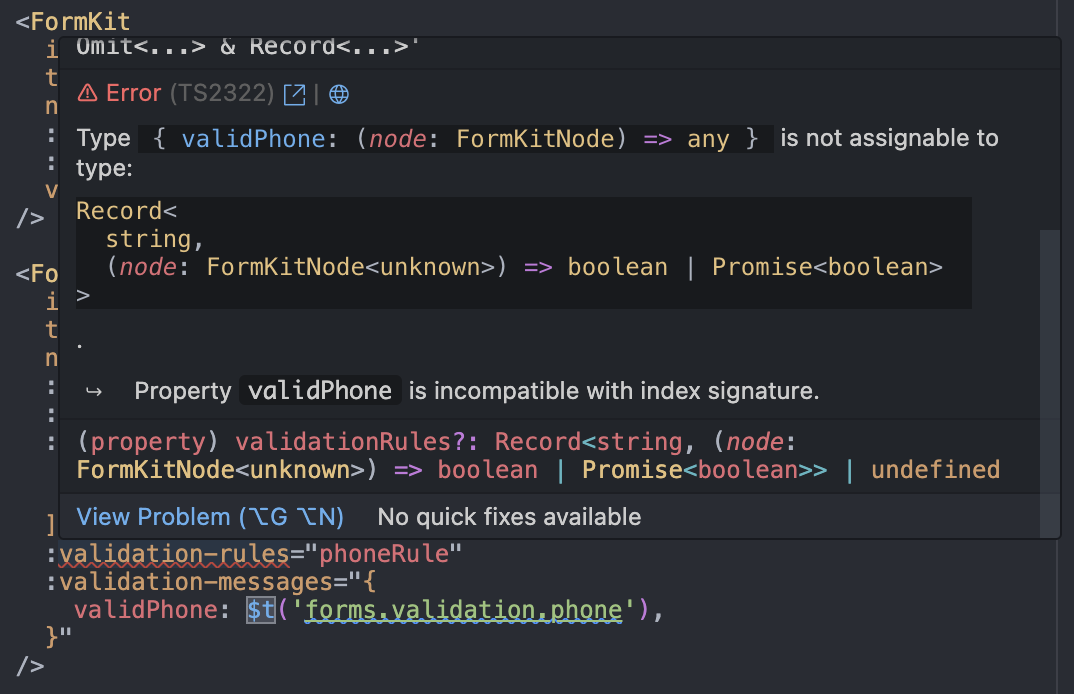Click the 'No quick fixes available' text
Viewport: 1074px width, 694px height.
coord(509,517)
